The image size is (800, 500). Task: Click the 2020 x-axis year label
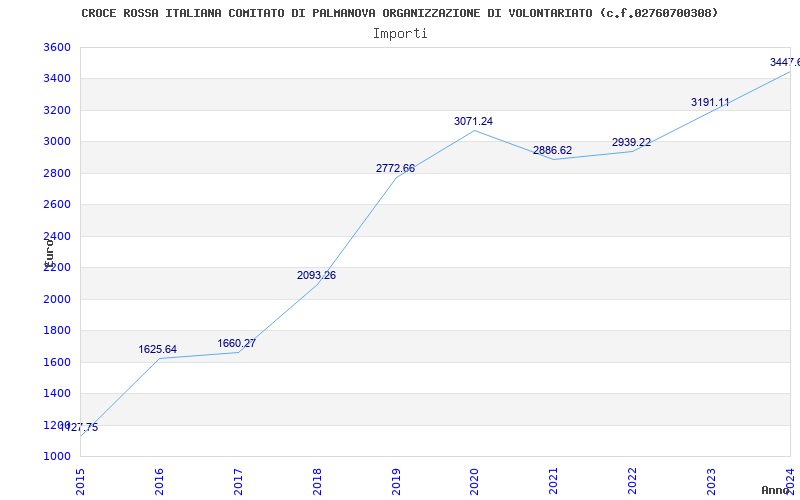pos(475,482)
